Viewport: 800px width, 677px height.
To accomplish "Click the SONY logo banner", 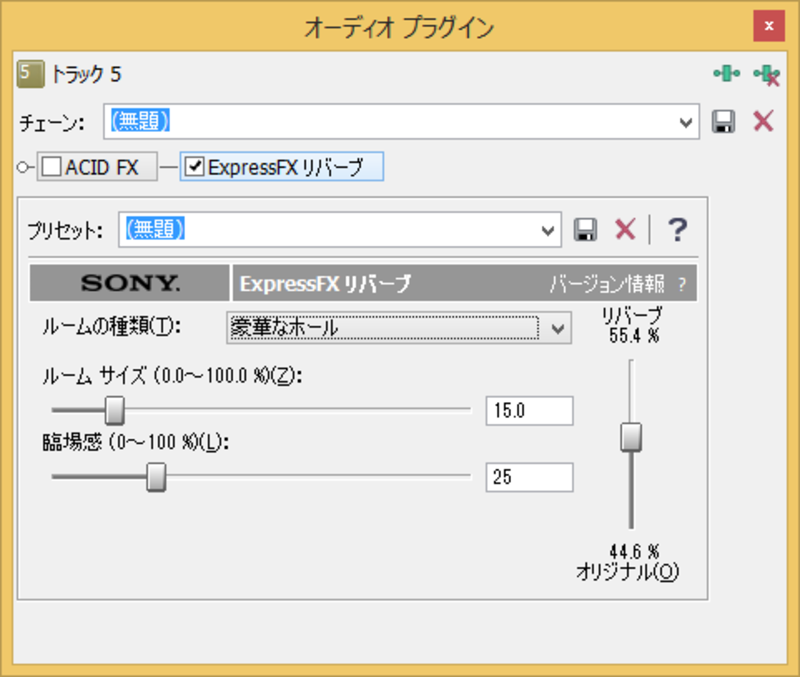I will [x=130, y=283].
